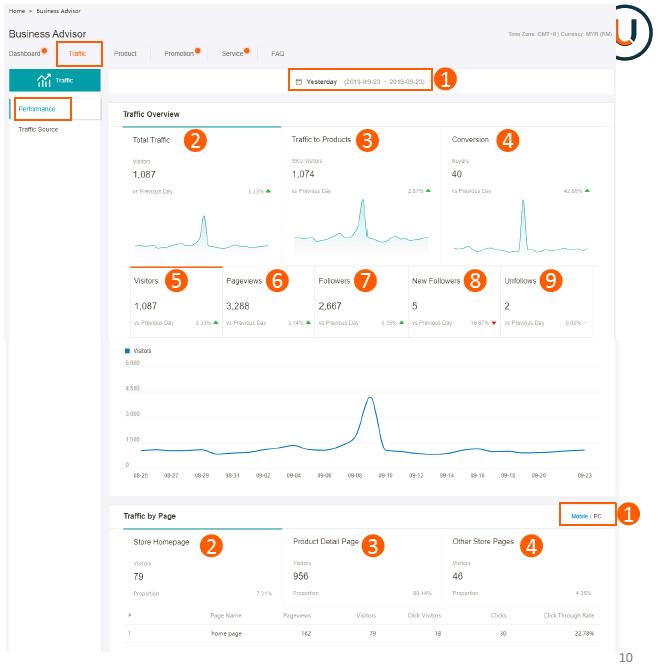Select the Product Detail Page card
The image size is (664, 670).
tap(362, 566)
